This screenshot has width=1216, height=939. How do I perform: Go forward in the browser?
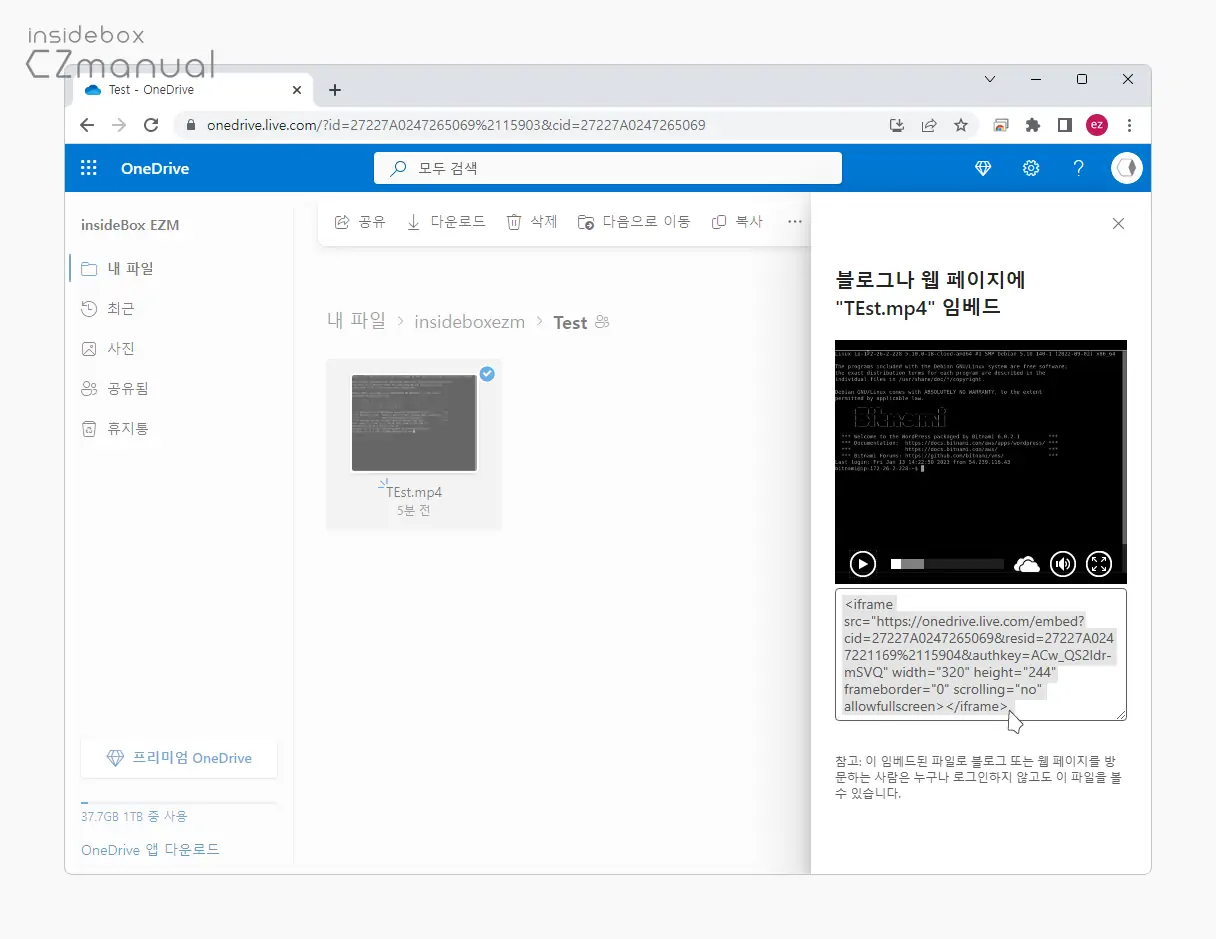119,125
